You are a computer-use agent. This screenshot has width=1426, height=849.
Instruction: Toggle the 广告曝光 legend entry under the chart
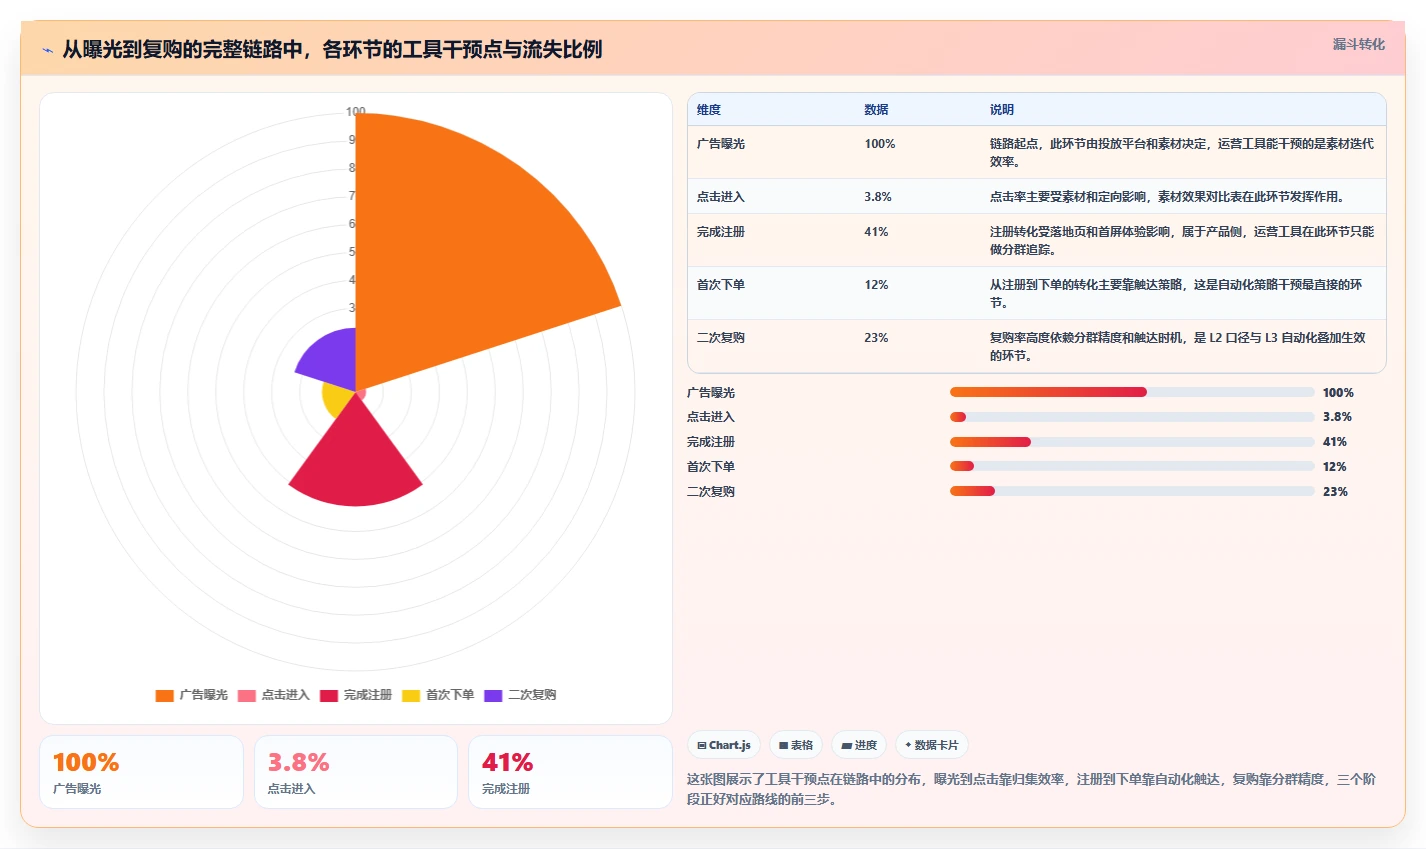pos(191,695)
